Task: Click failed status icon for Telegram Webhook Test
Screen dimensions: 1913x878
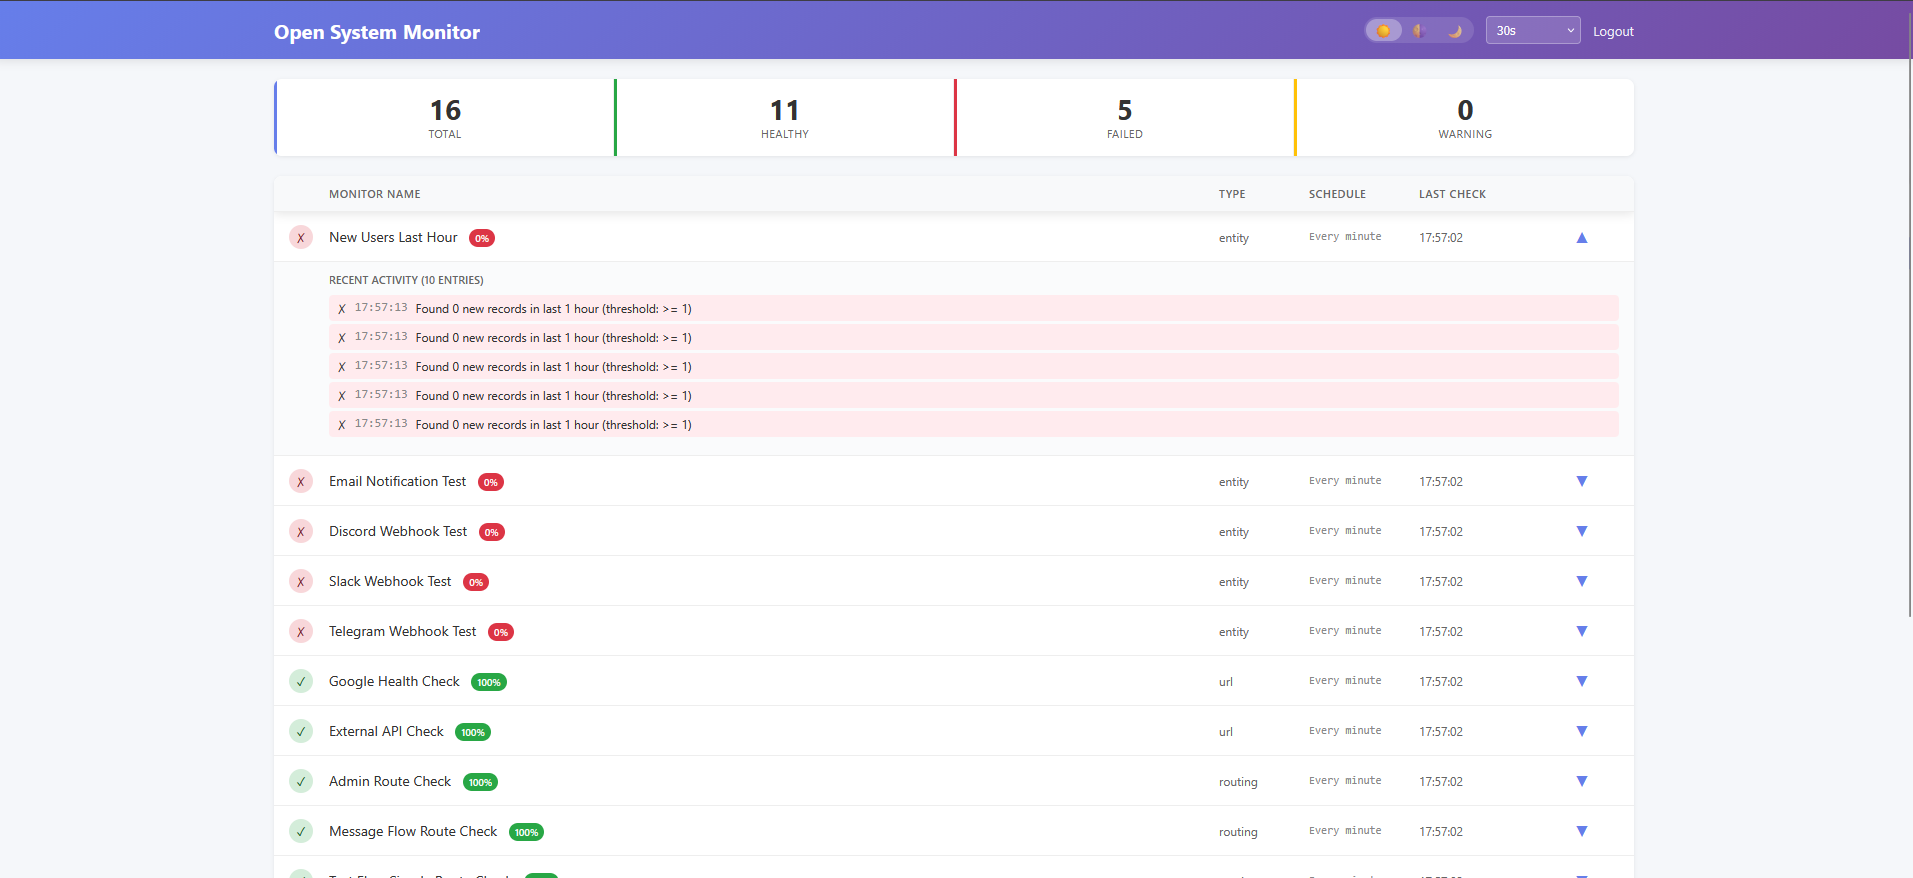Action: point(301,632)
